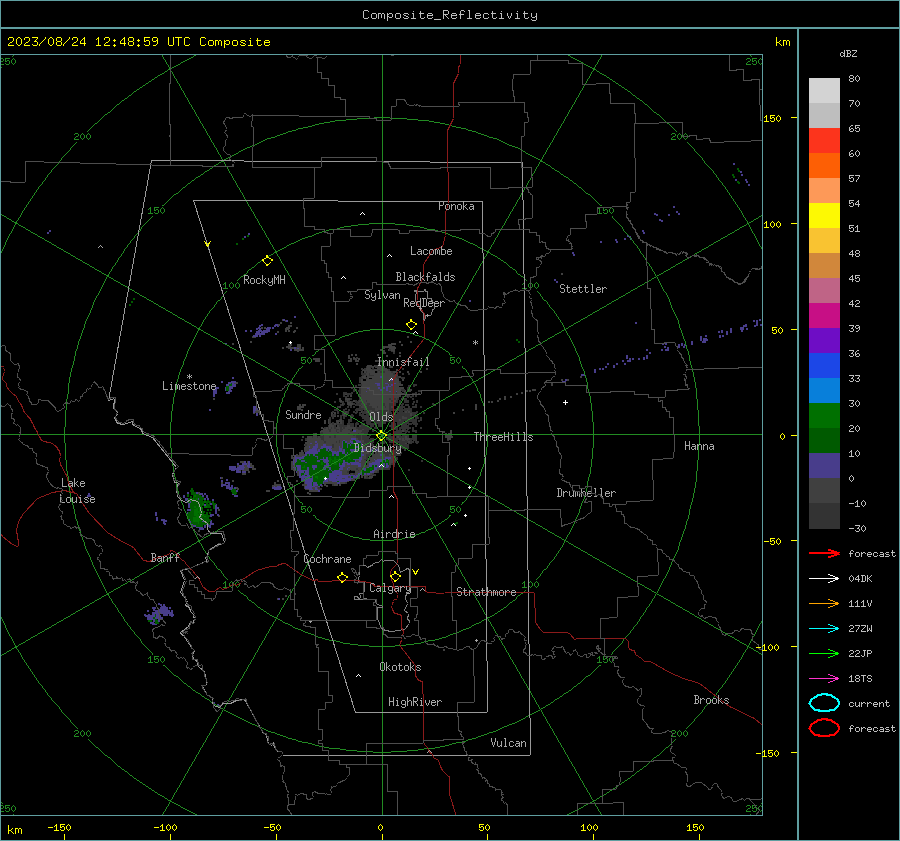
Task: Click the green 22JP arrow in legend
Action: 824,653
